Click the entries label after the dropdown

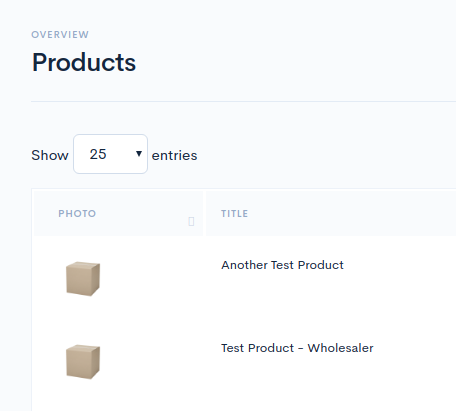174,155
